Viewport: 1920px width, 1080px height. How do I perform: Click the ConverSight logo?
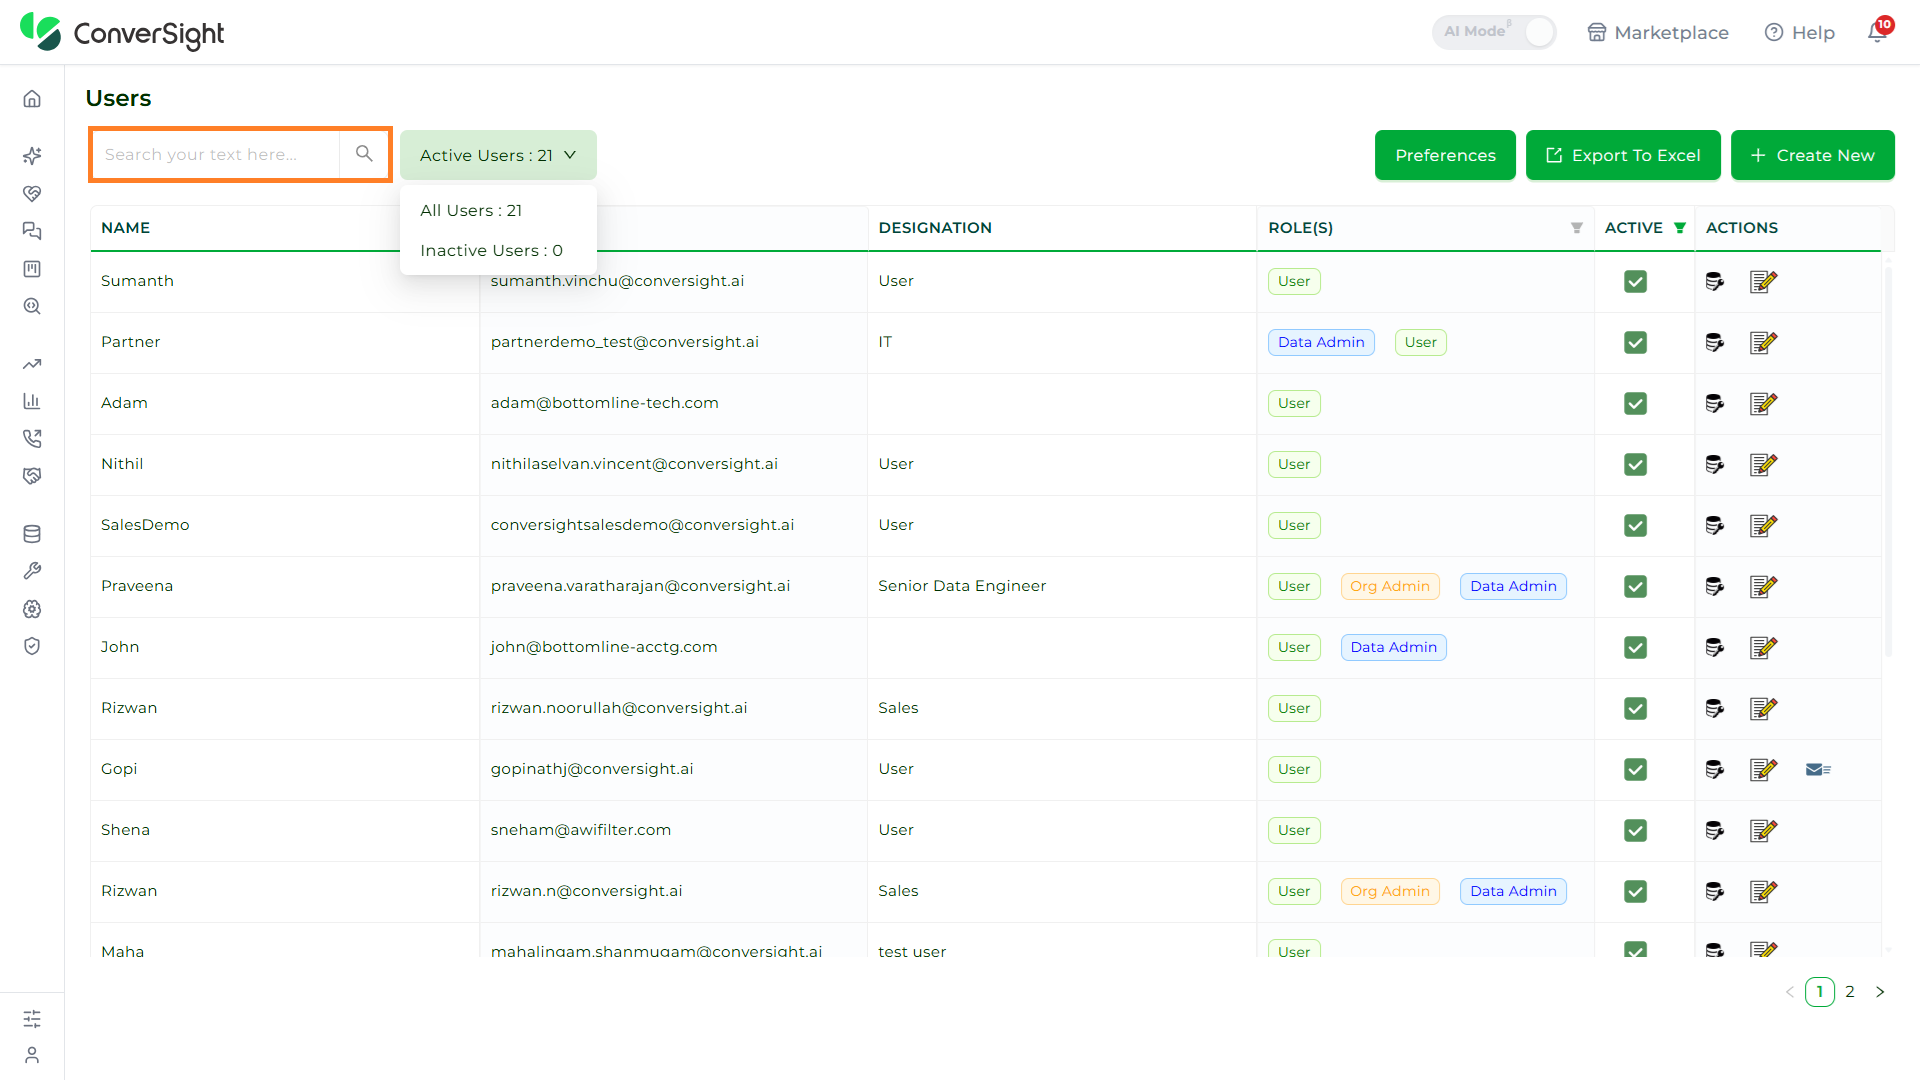122,32
